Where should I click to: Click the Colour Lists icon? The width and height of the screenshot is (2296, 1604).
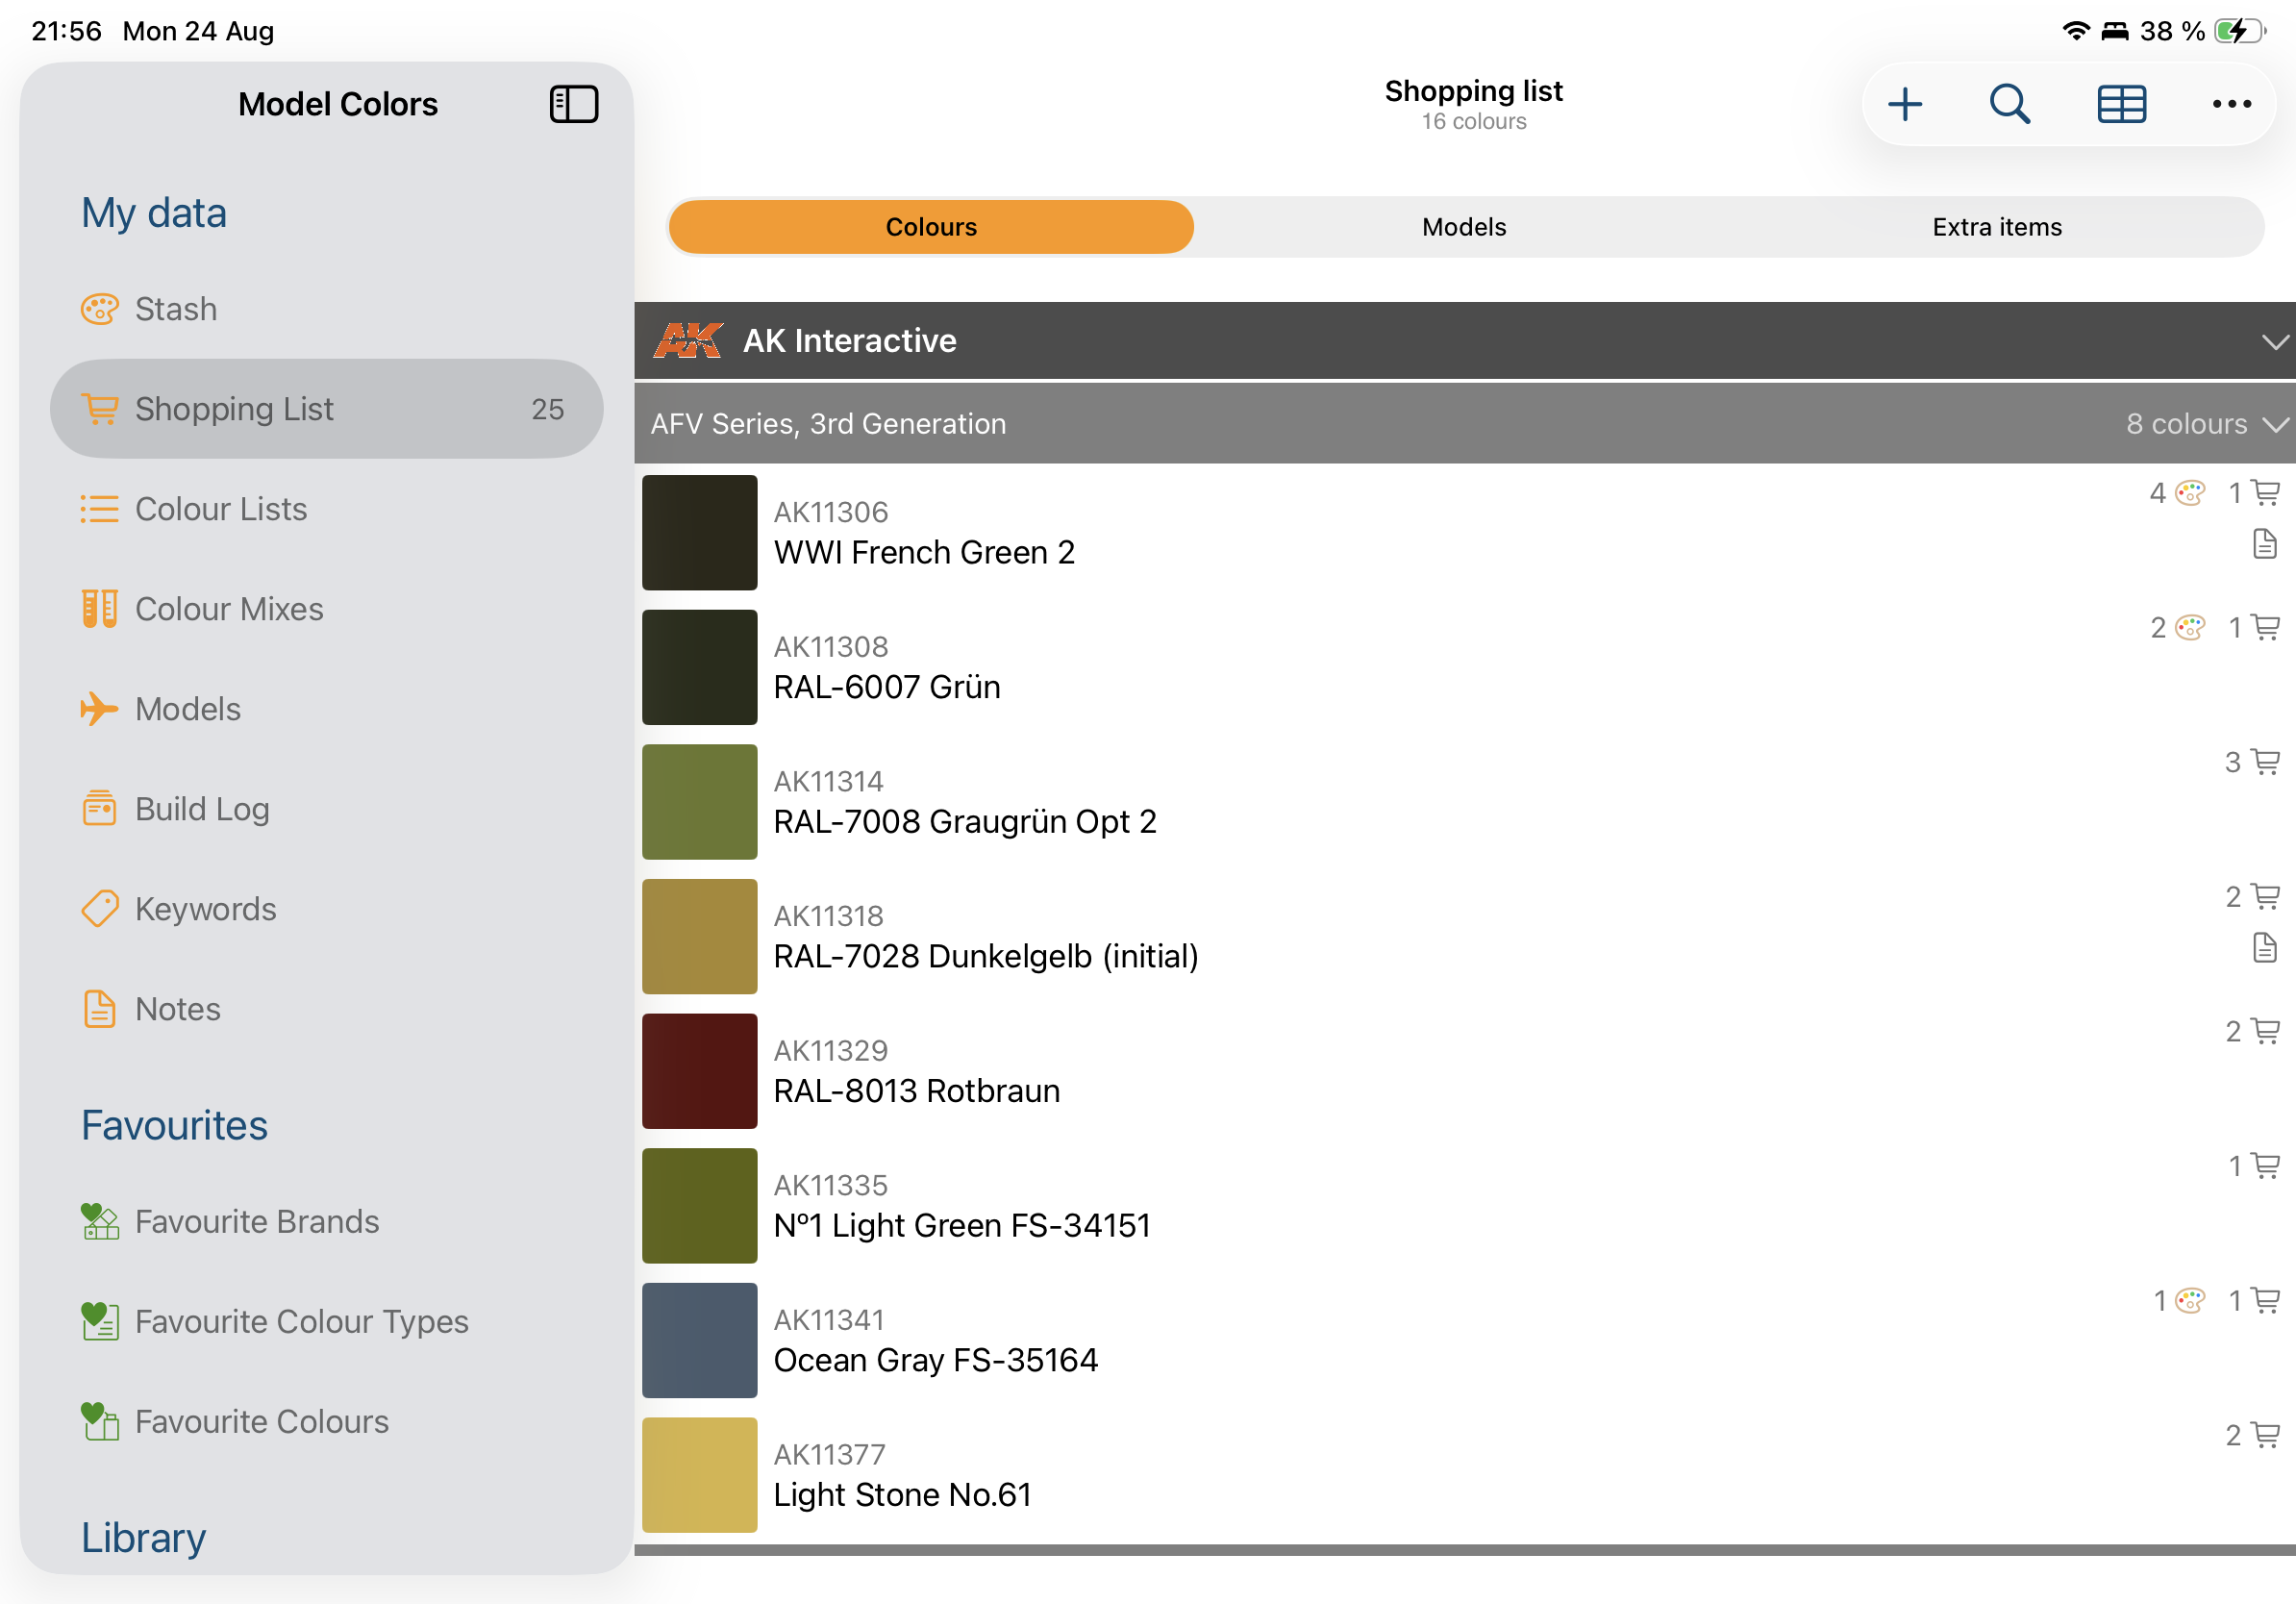coord(99,509)
